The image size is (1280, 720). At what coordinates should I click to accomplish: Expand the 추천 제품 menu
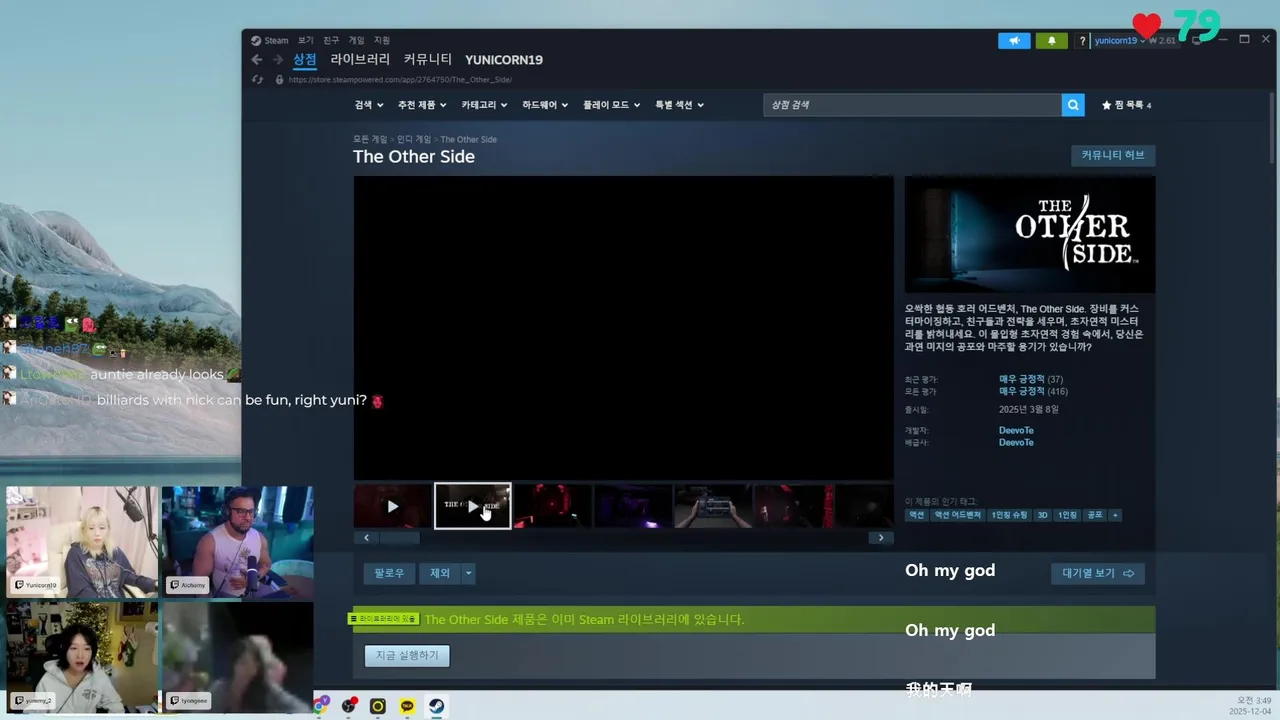[421, 105]
